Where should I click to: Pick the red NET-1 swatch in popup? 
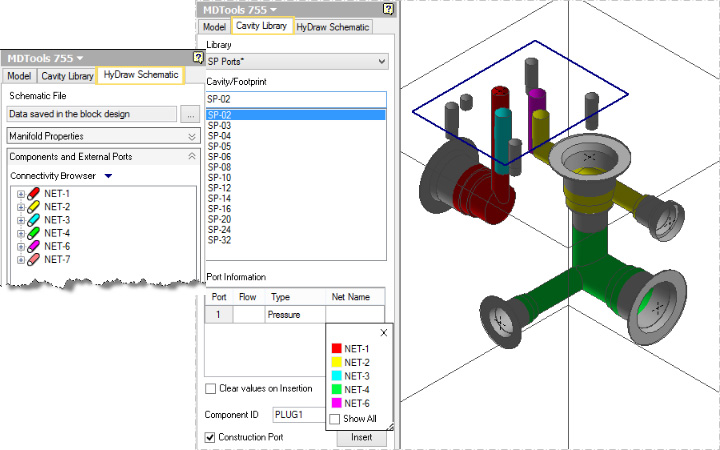point(336,348)
